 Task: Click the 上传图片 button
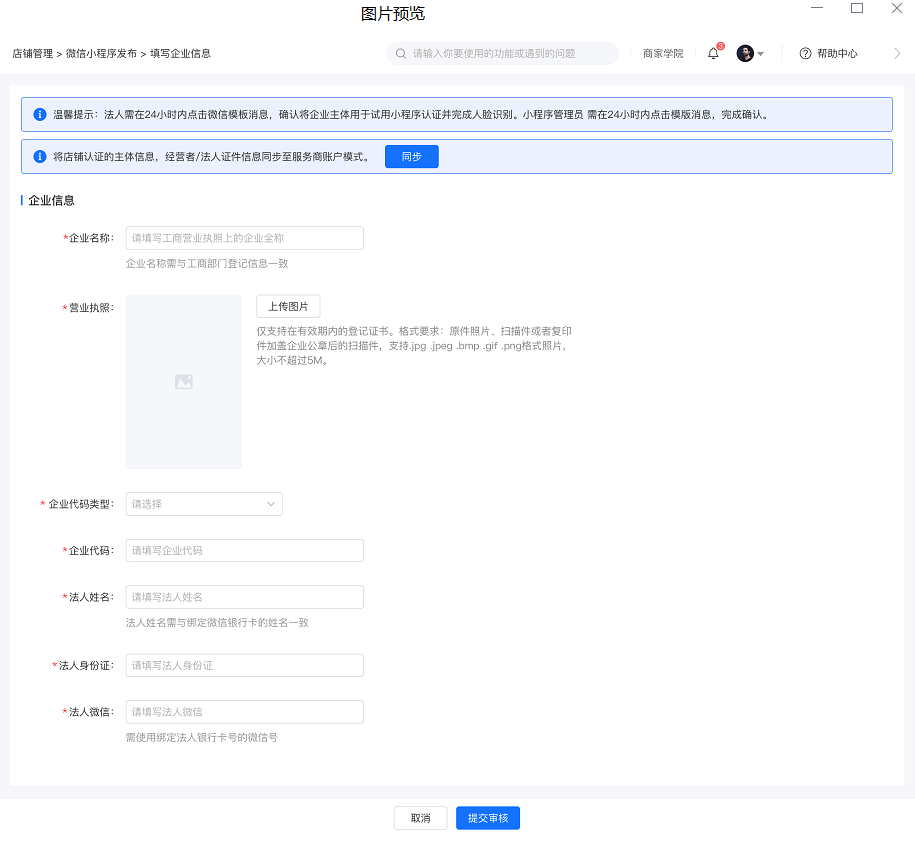coord(288,306)
